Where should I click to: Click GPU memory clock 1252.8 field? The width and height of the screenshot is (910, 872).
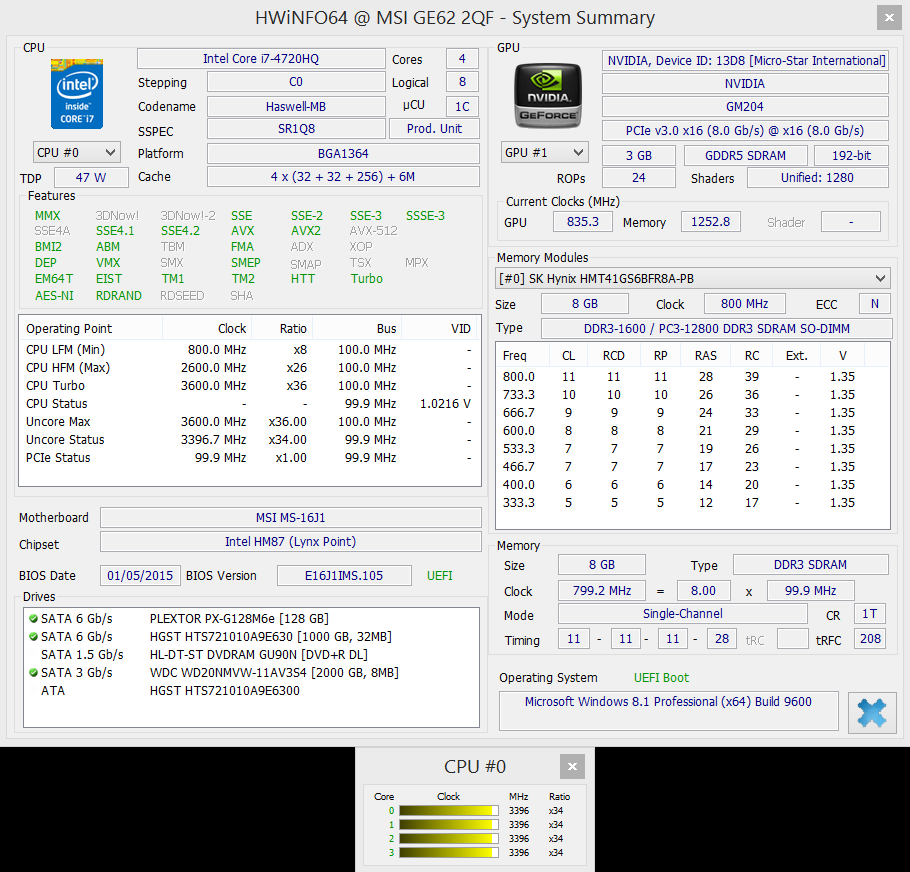point(710,222)
